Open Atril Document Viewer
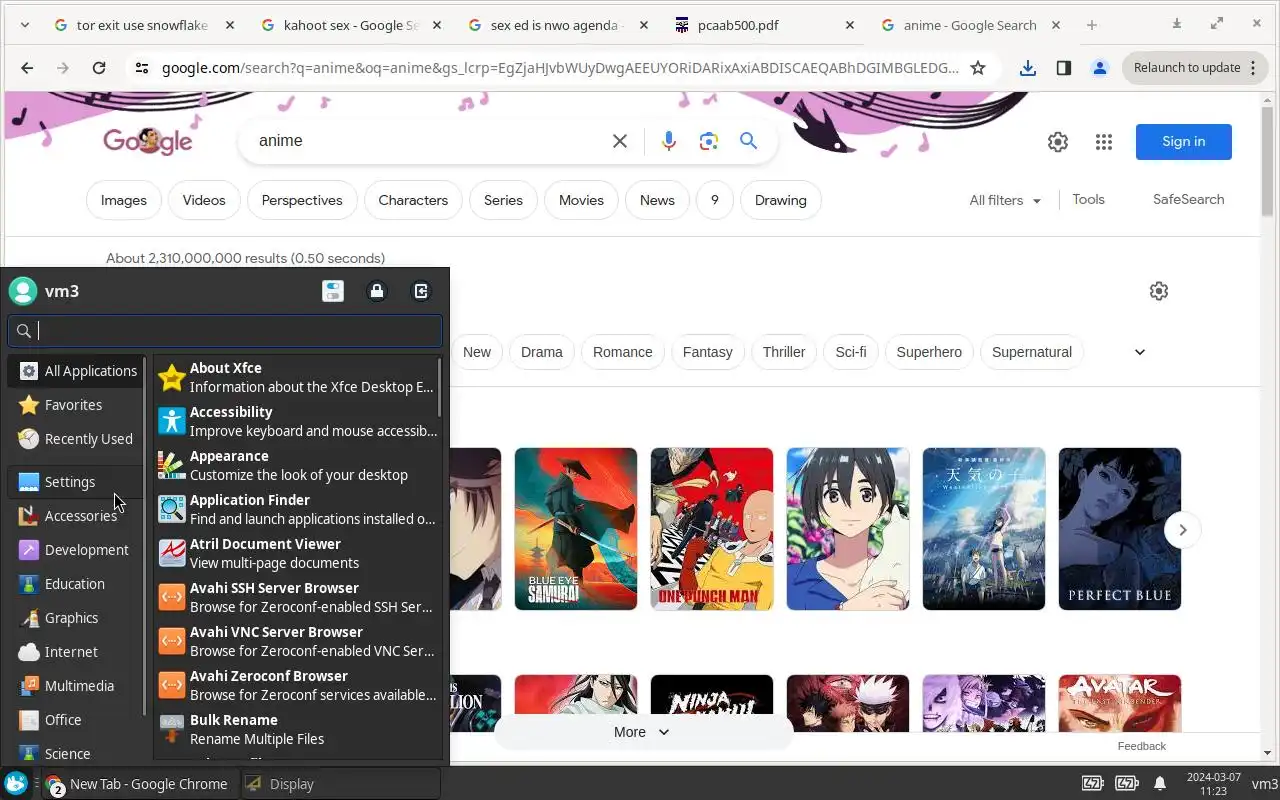Screen dimensions: 1280x800 [x=297, y=554]
